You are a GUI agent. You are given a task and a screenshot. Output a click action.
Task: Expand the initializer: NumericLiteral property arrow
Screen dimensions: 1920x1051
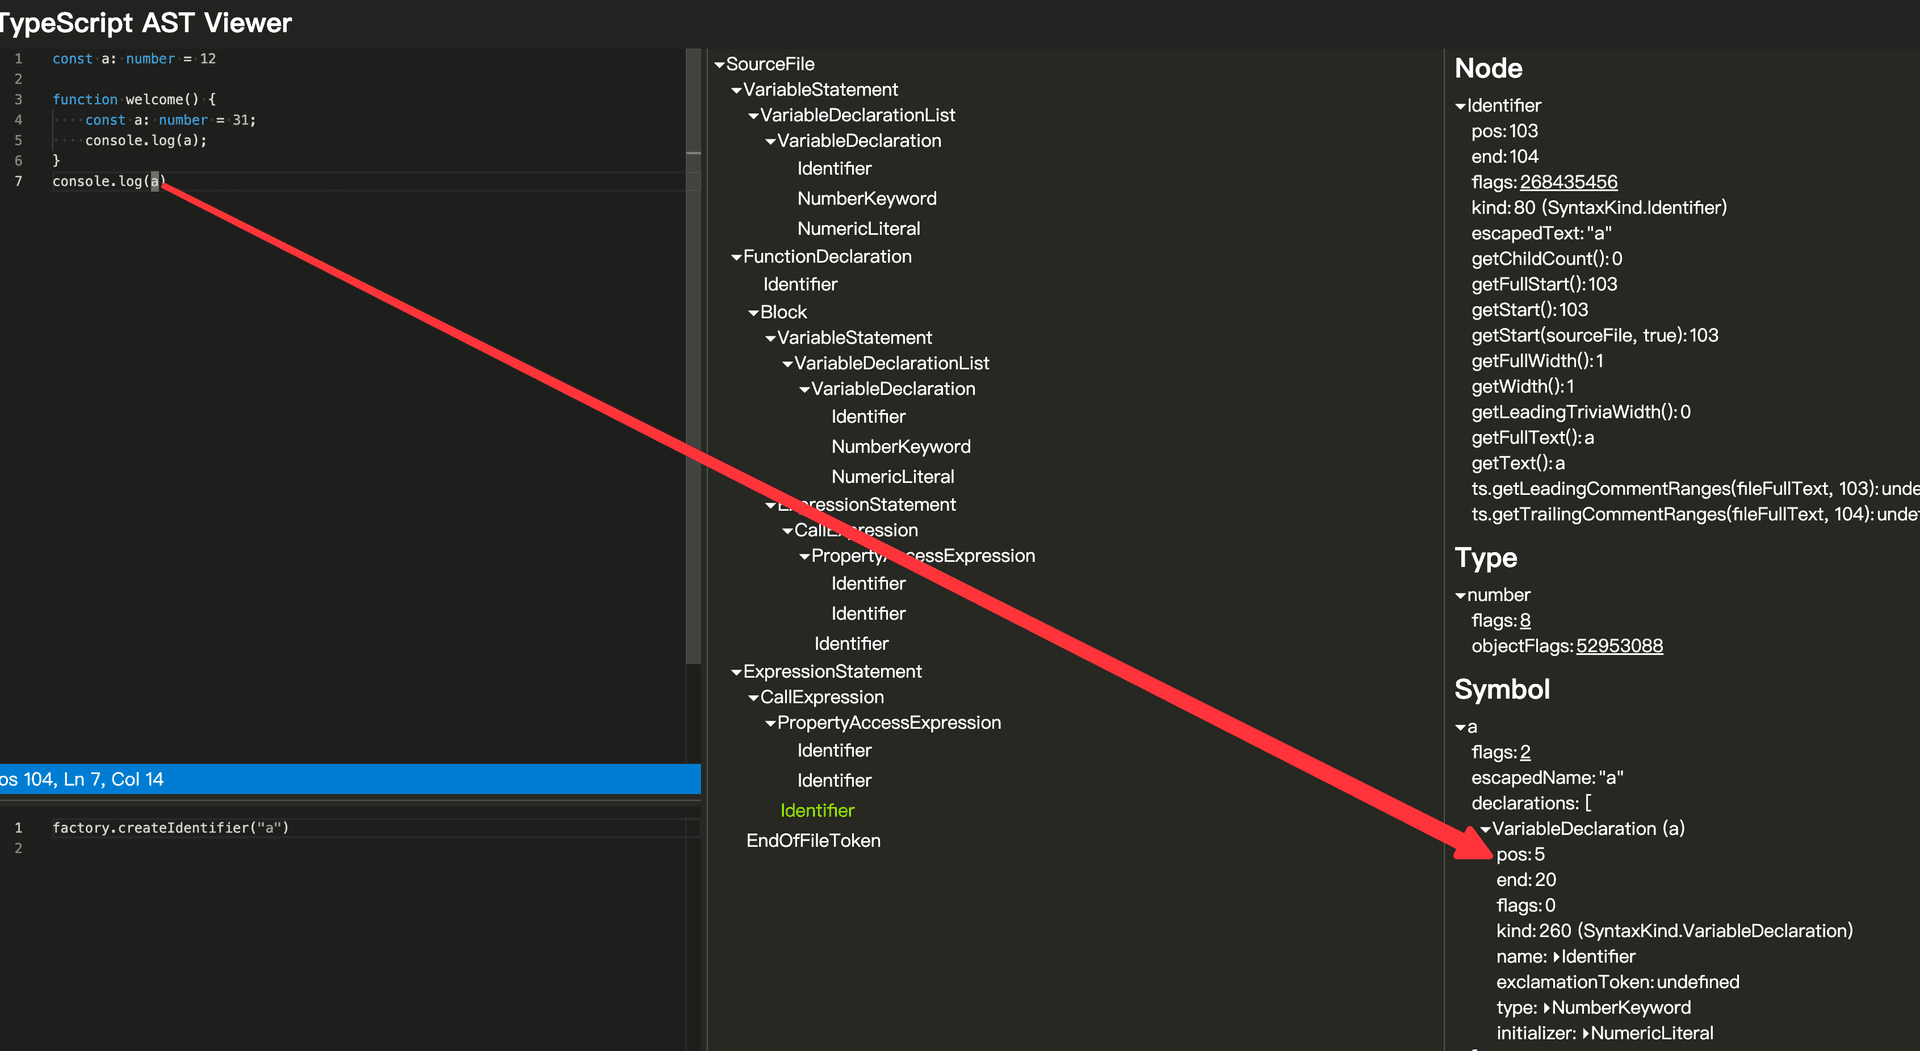point(1585,1034)
